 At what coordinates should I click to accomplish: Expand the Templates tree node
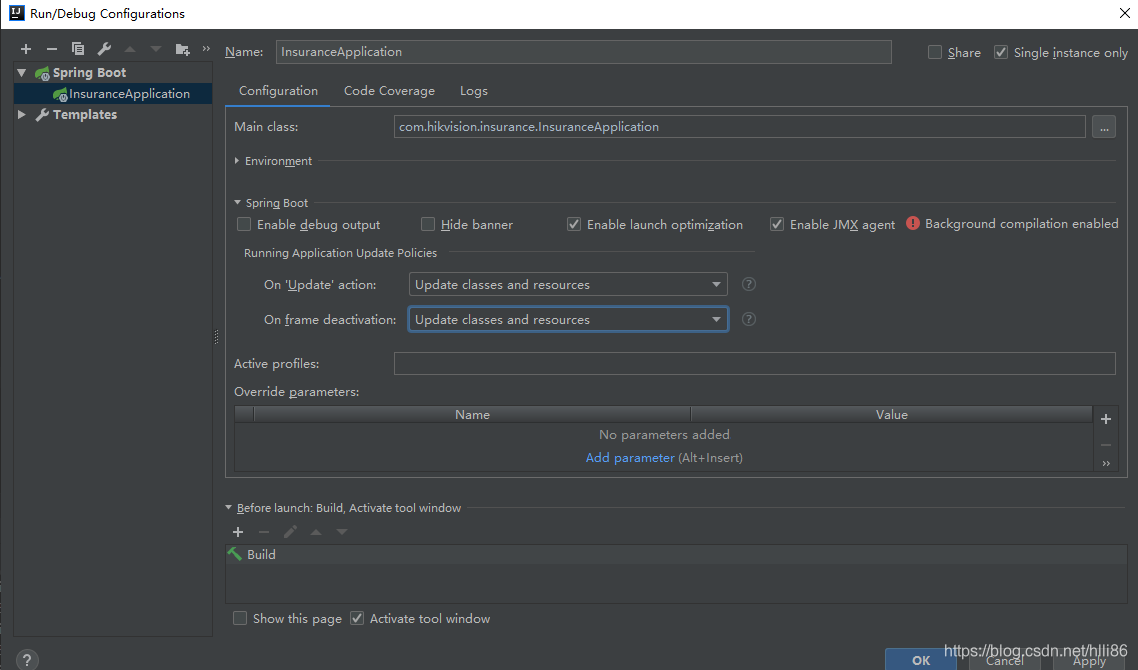(22, 115)
